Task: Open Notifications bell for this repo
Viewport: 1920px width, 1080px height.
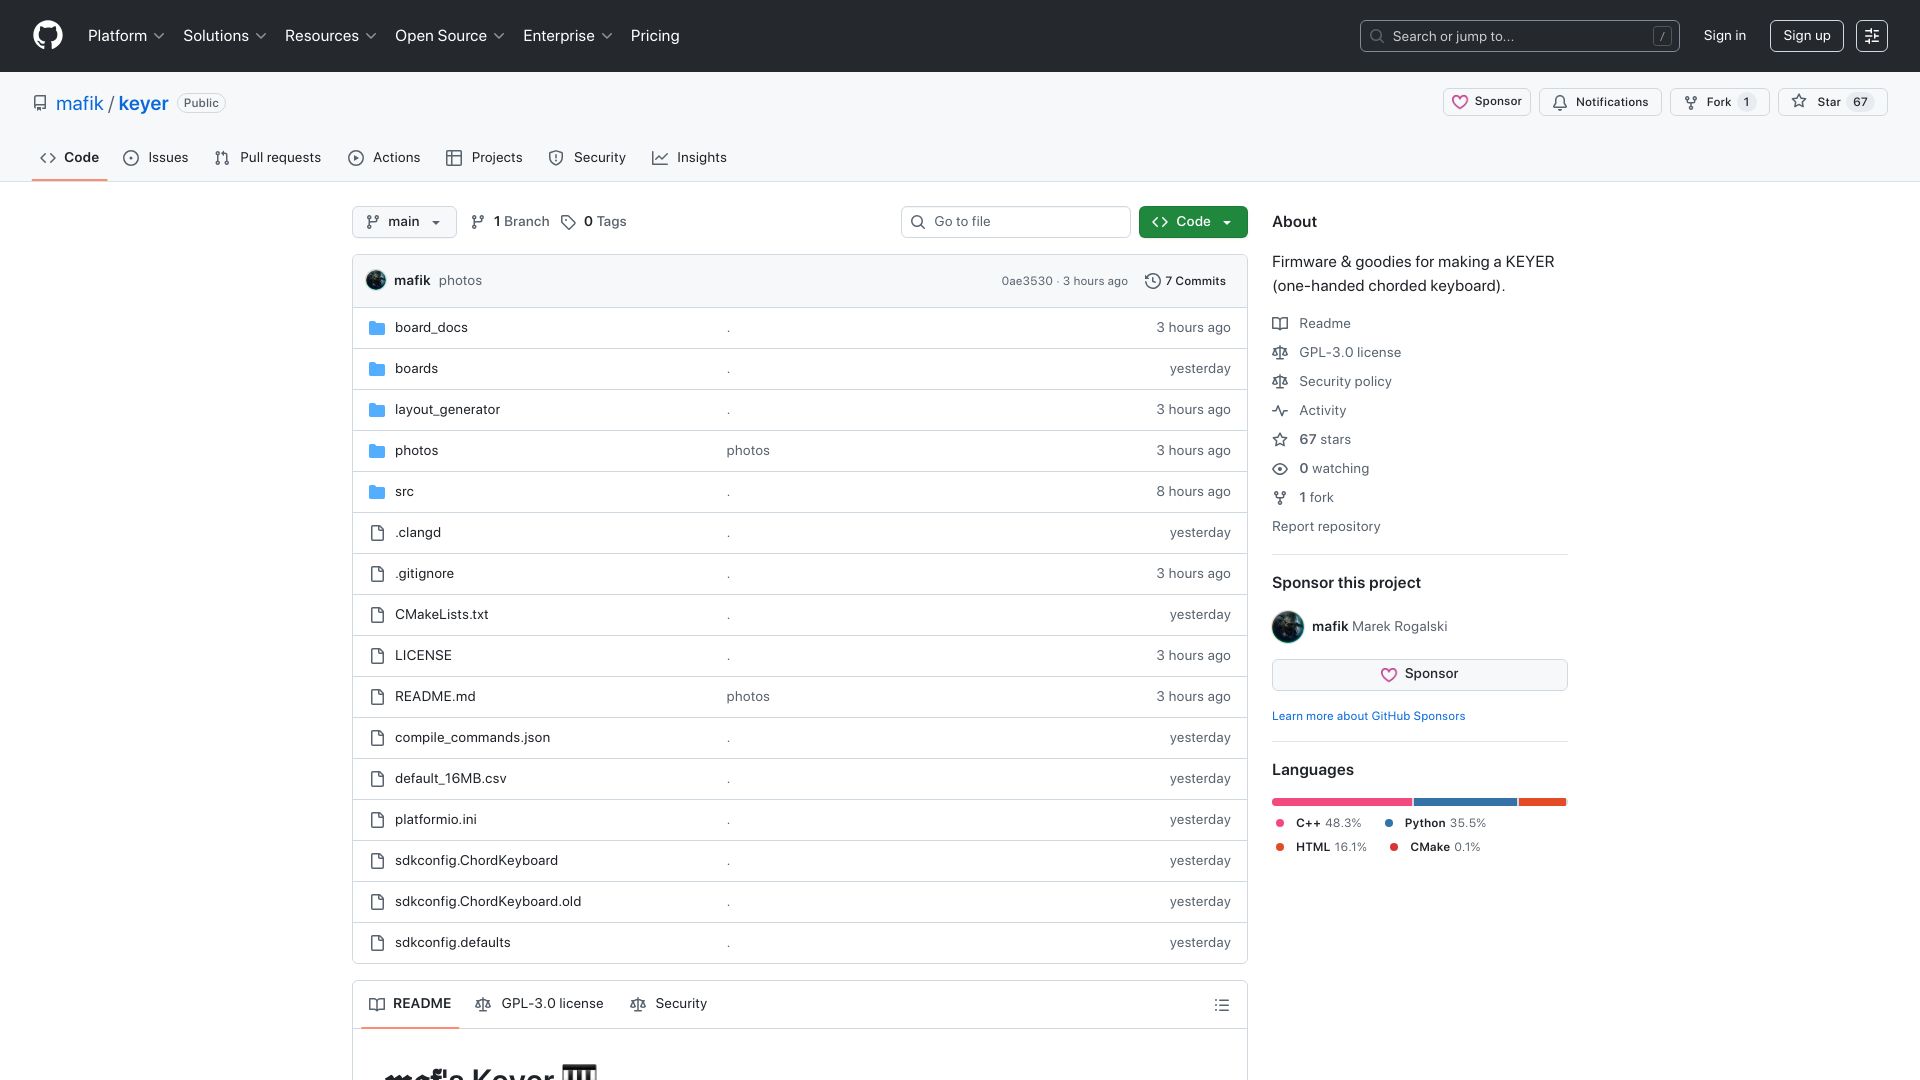Action: tap(1600, 102)
